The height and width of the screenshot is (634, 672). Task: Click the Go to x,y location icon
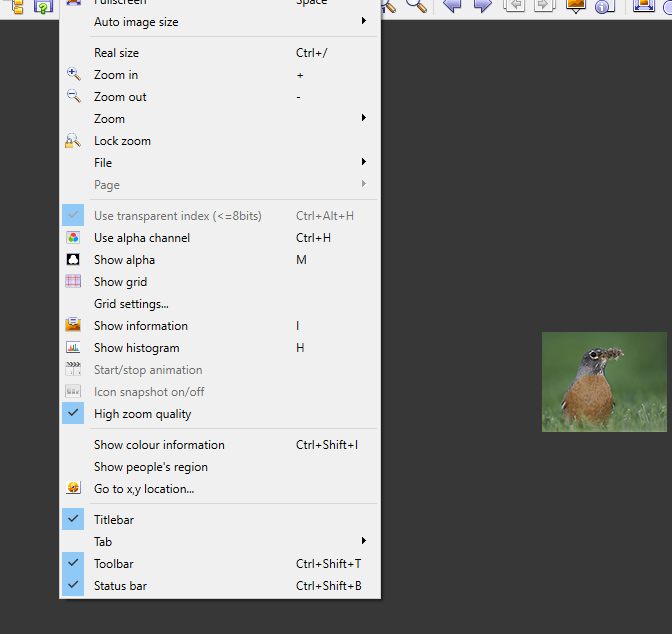pyautogui.click(x=73, y=489)
